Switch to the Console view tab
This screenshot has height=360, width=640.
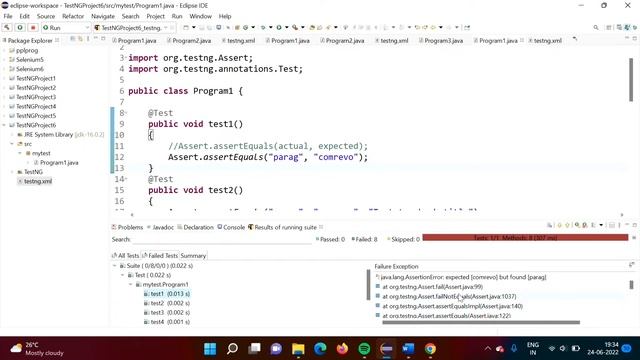coord(231,227)
